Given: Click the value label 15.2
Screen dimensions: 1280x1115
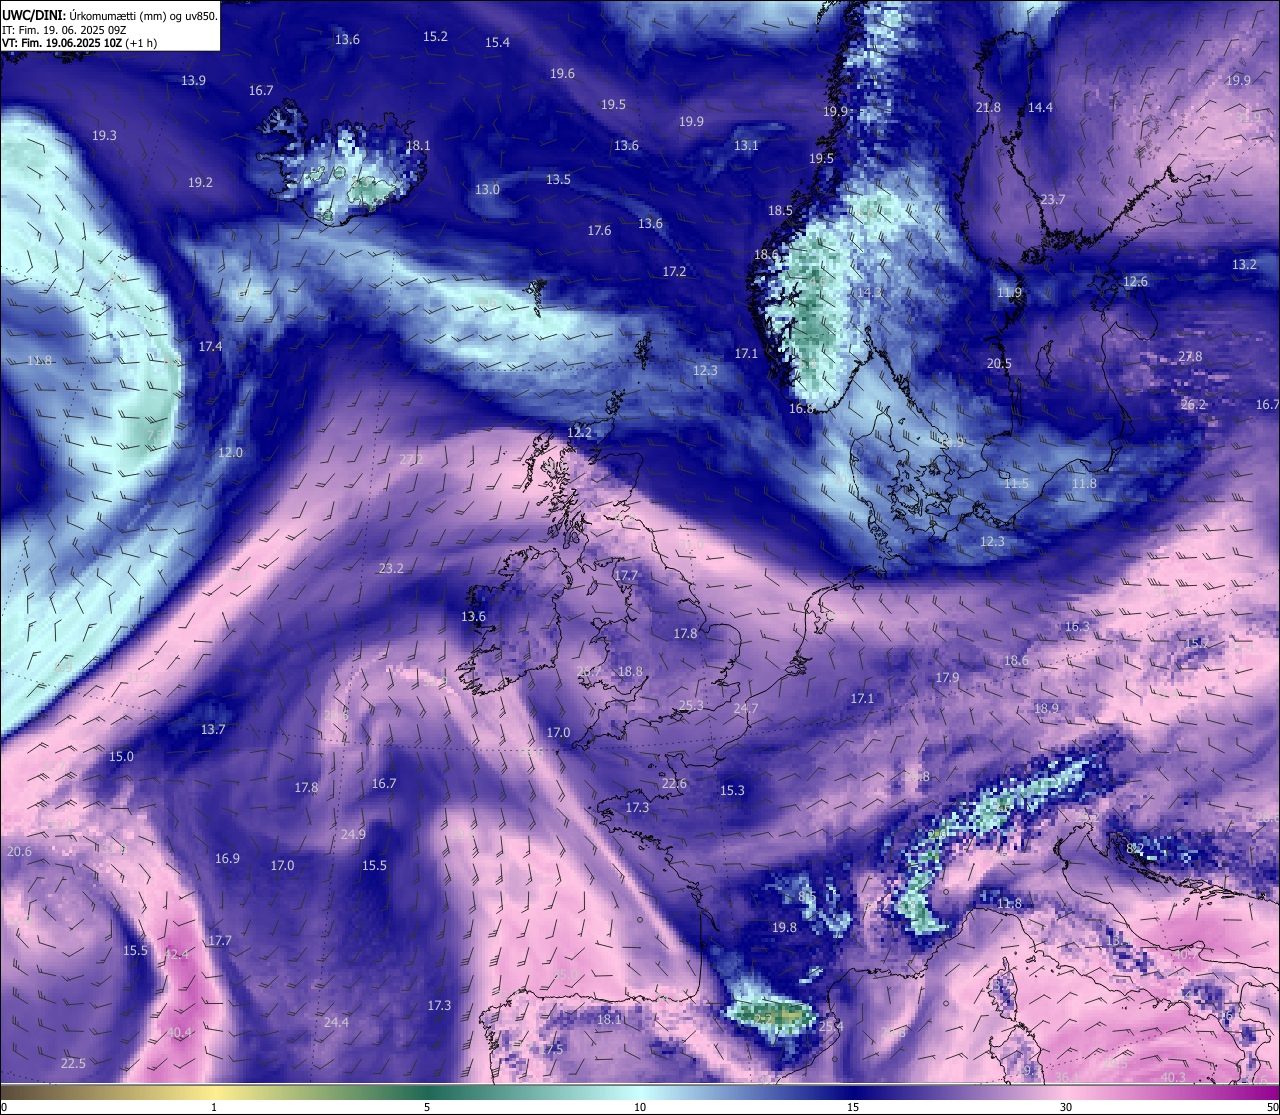Looking at the screenshot, I should pyautogui.click(x=435, y=36).
